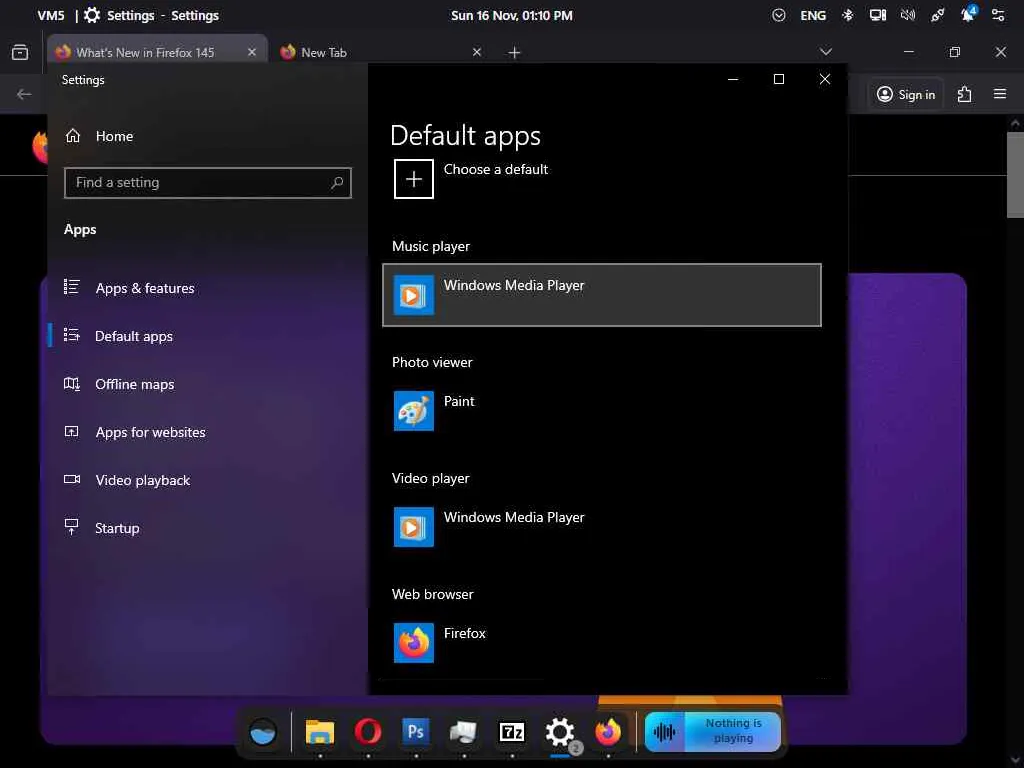Open File Explorer from the dock

pos(320,732)
